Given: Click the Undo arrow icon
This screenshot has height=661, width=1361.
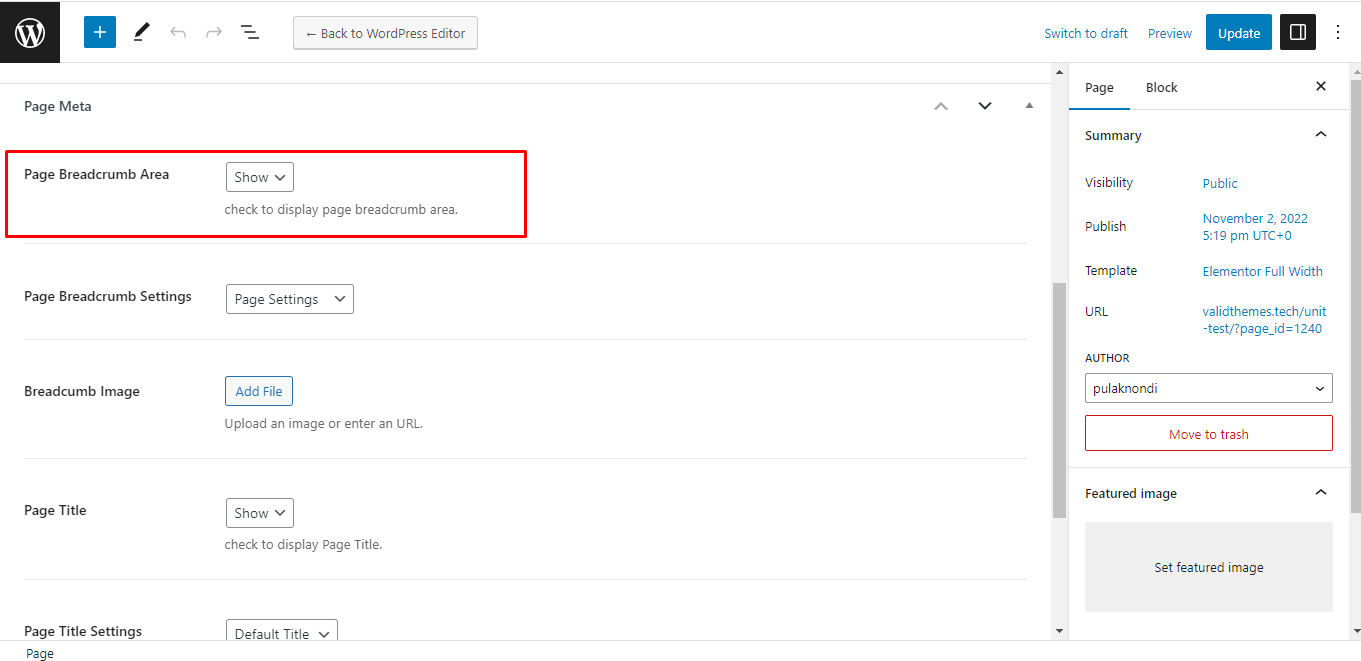Looking at the screenshot, I should click(178, 32).
